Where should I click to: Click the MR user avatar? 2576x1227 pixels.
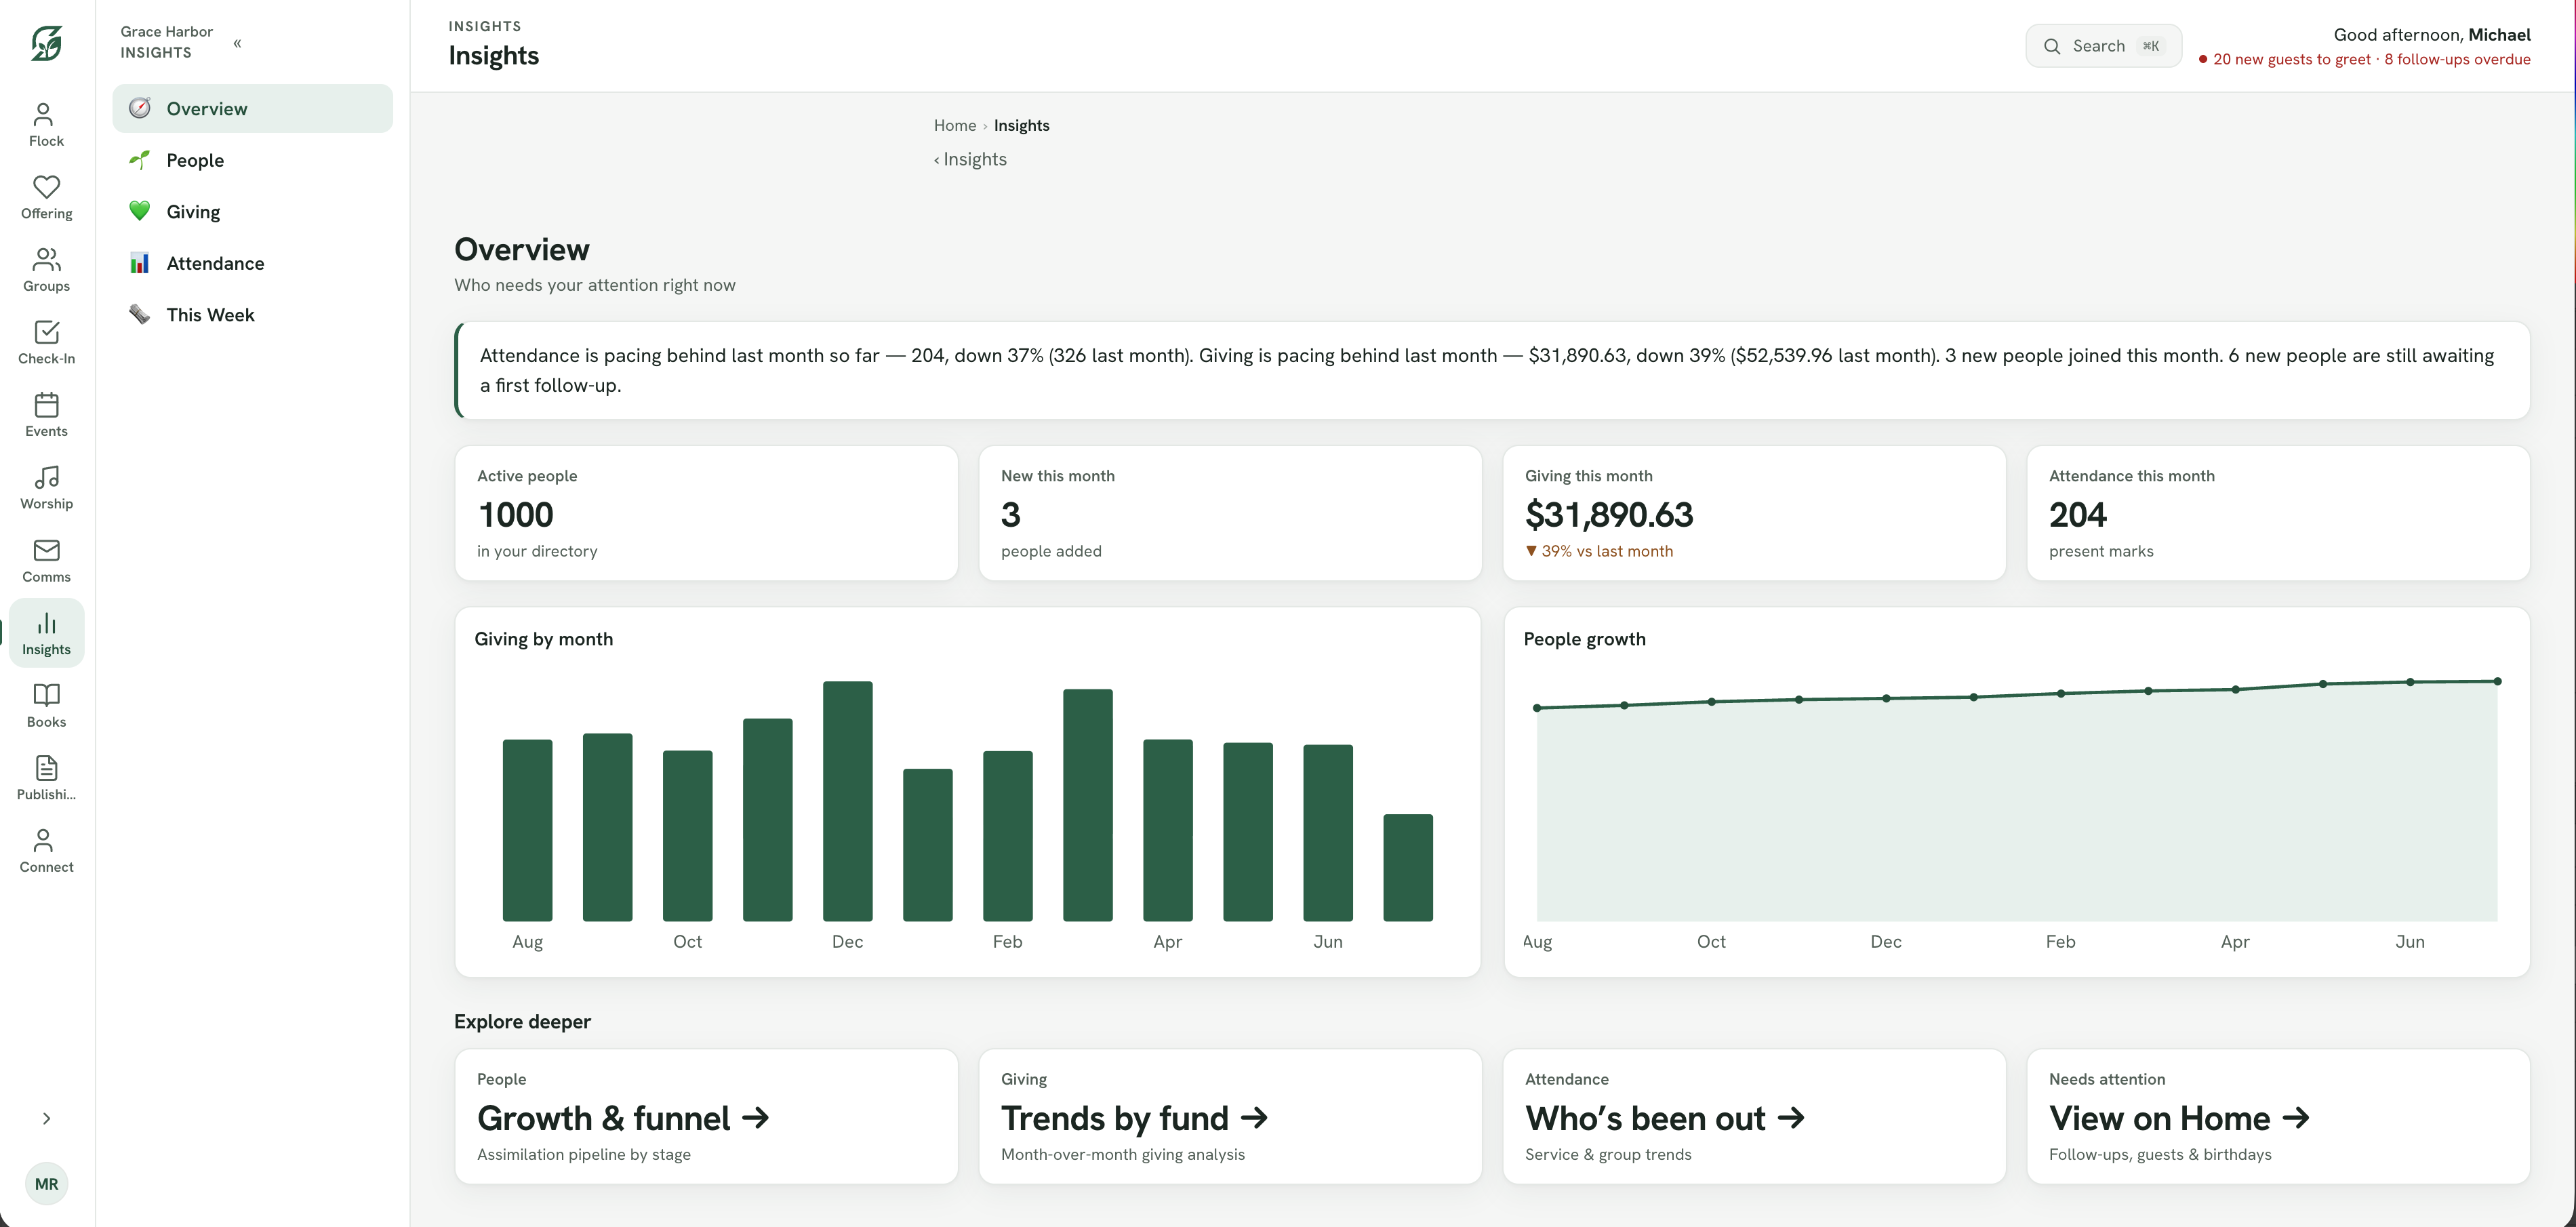(46, 1184)
